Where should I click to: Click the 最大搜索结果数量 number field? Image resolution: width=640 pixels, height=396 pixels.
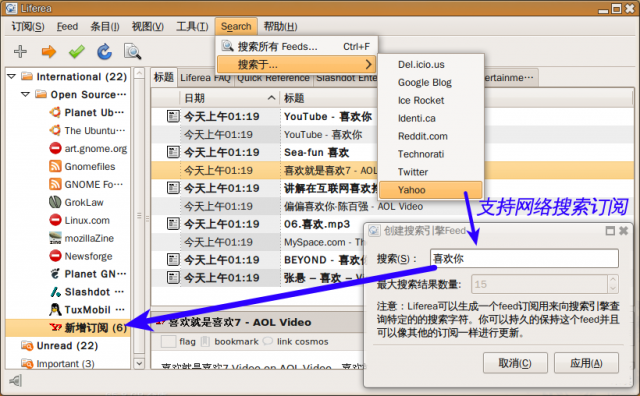pyautogui.click(x=540, y=284)
